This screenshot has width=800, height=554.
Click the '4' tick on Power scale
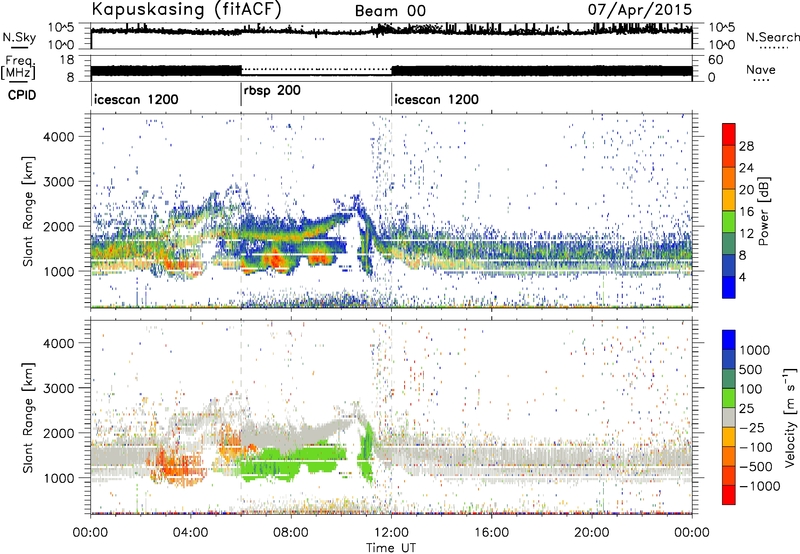[742, 277]
